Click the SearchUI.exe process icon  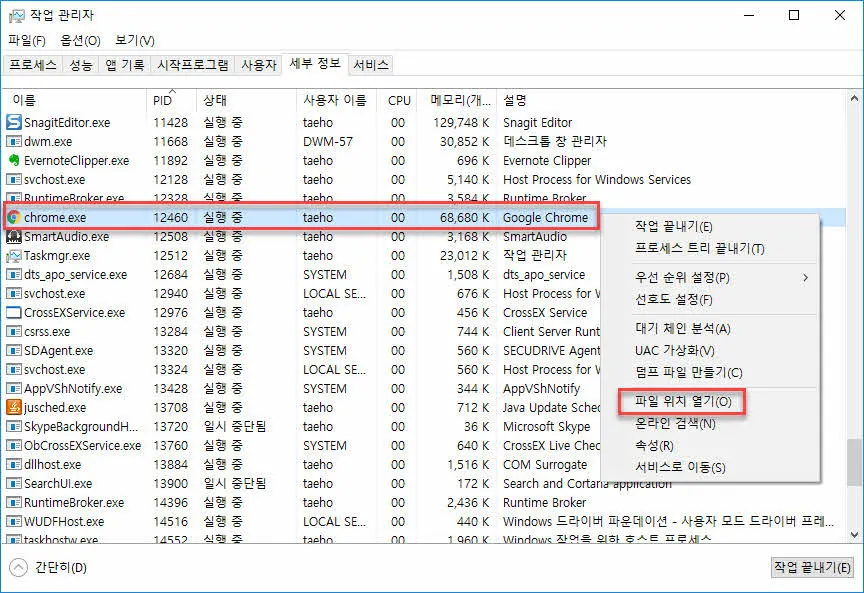click(x=13, y=483)
